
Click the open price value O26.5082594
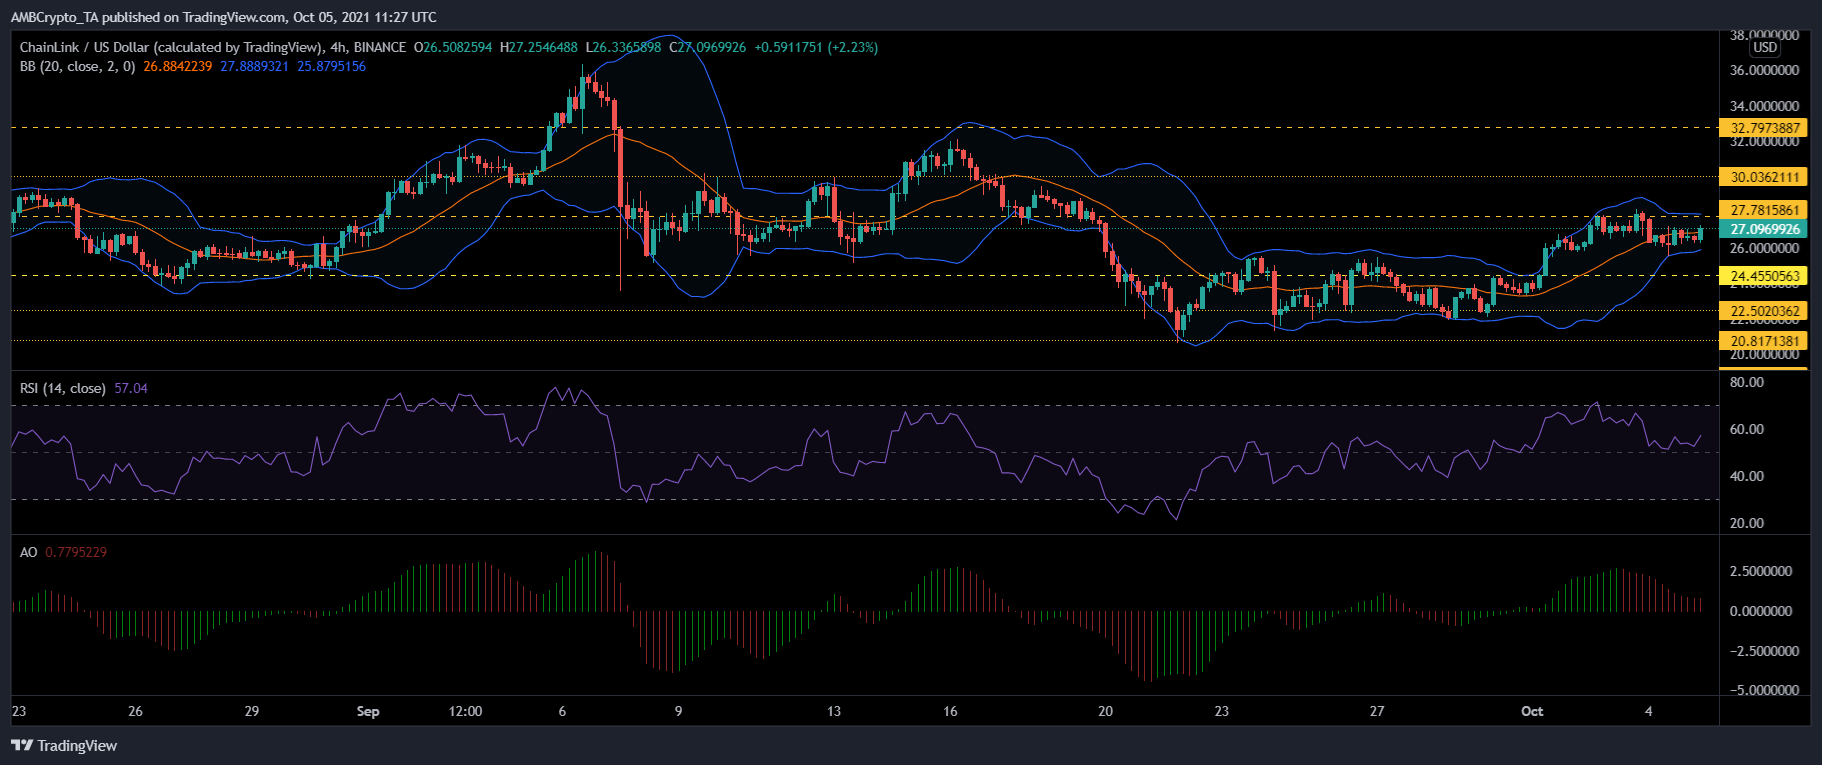click(x=454, y=47)
